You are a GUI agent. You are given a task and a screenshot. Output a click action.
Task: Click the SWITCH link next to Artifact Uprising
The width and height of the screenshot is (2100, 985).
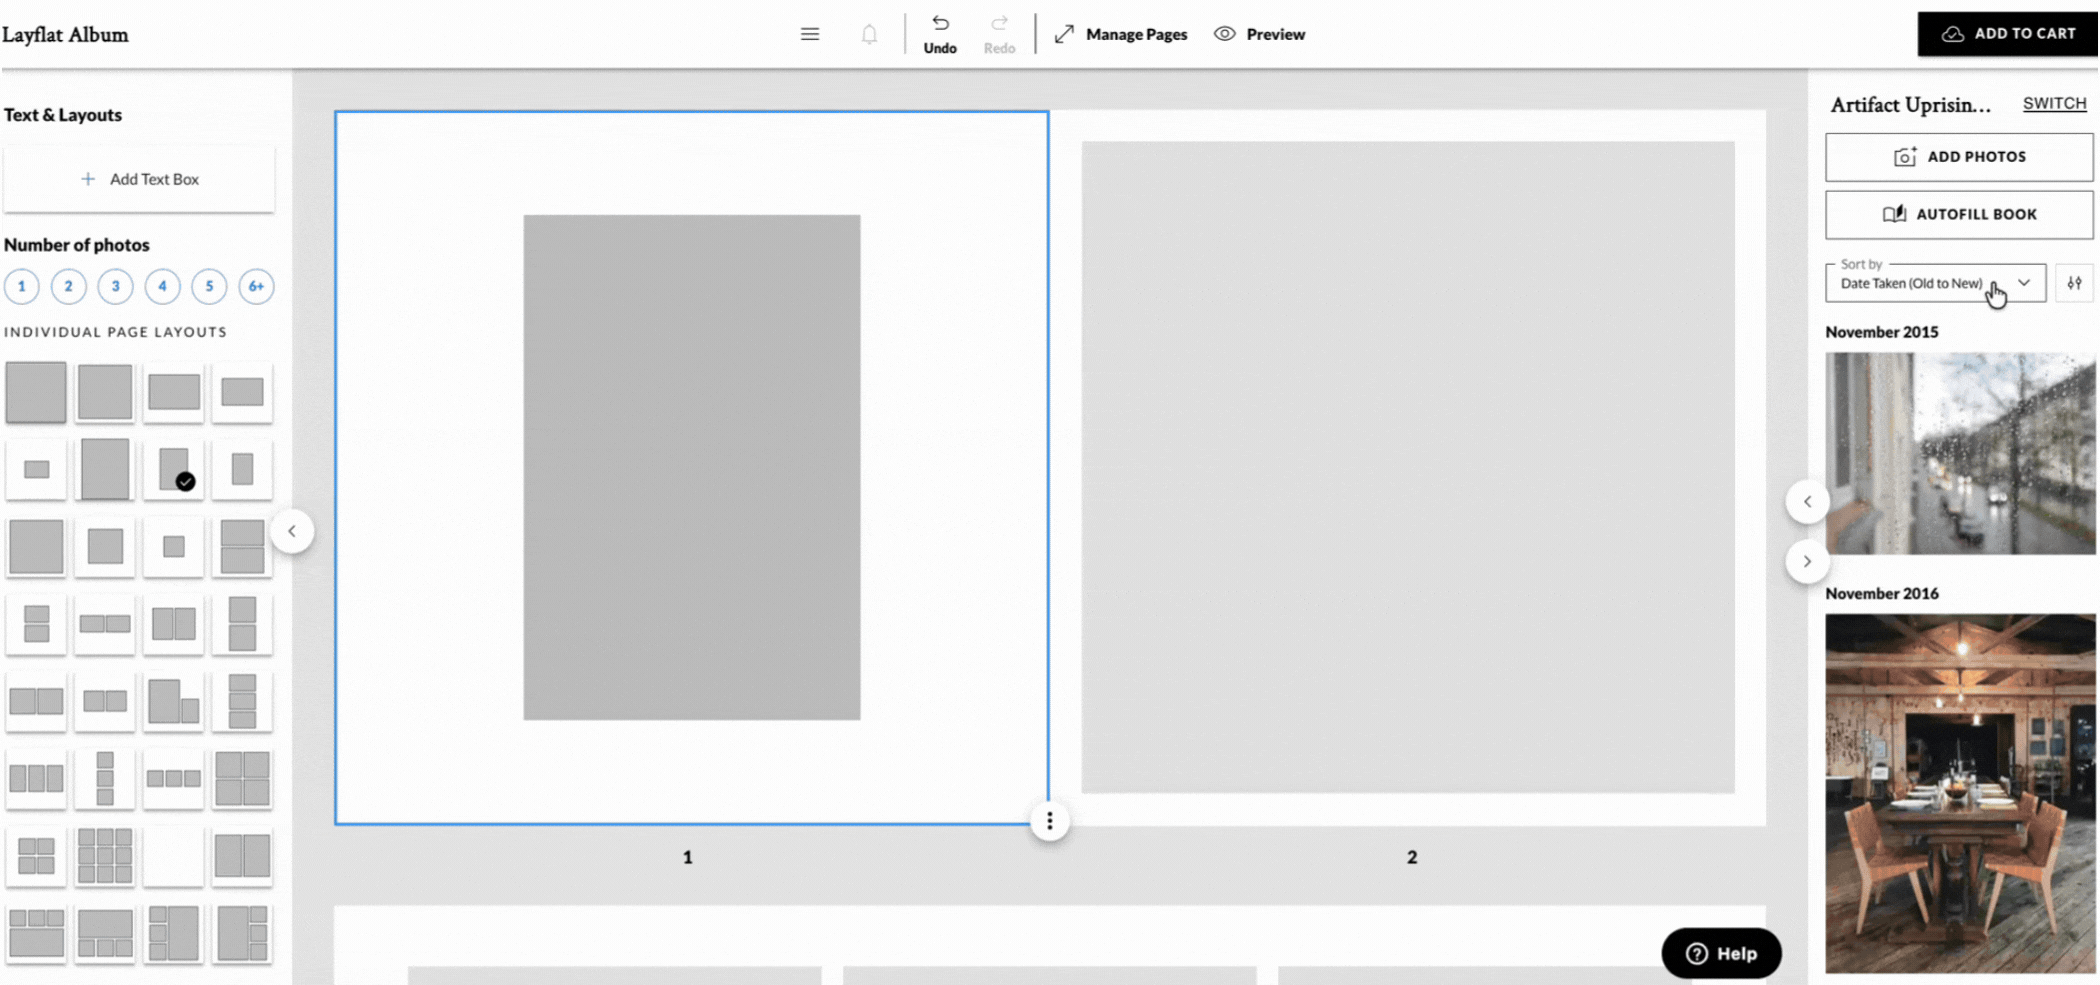(x=2054, y=103)
